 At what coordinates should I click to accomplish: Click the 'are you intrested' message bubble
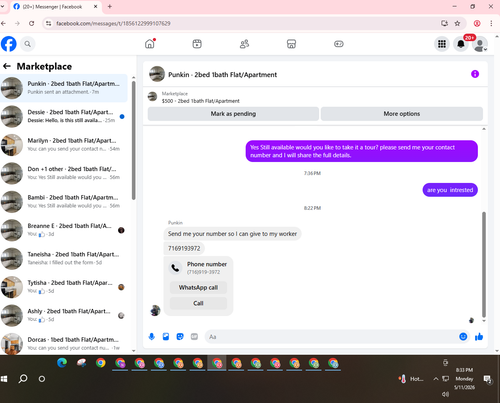click(x=450, y=190)
